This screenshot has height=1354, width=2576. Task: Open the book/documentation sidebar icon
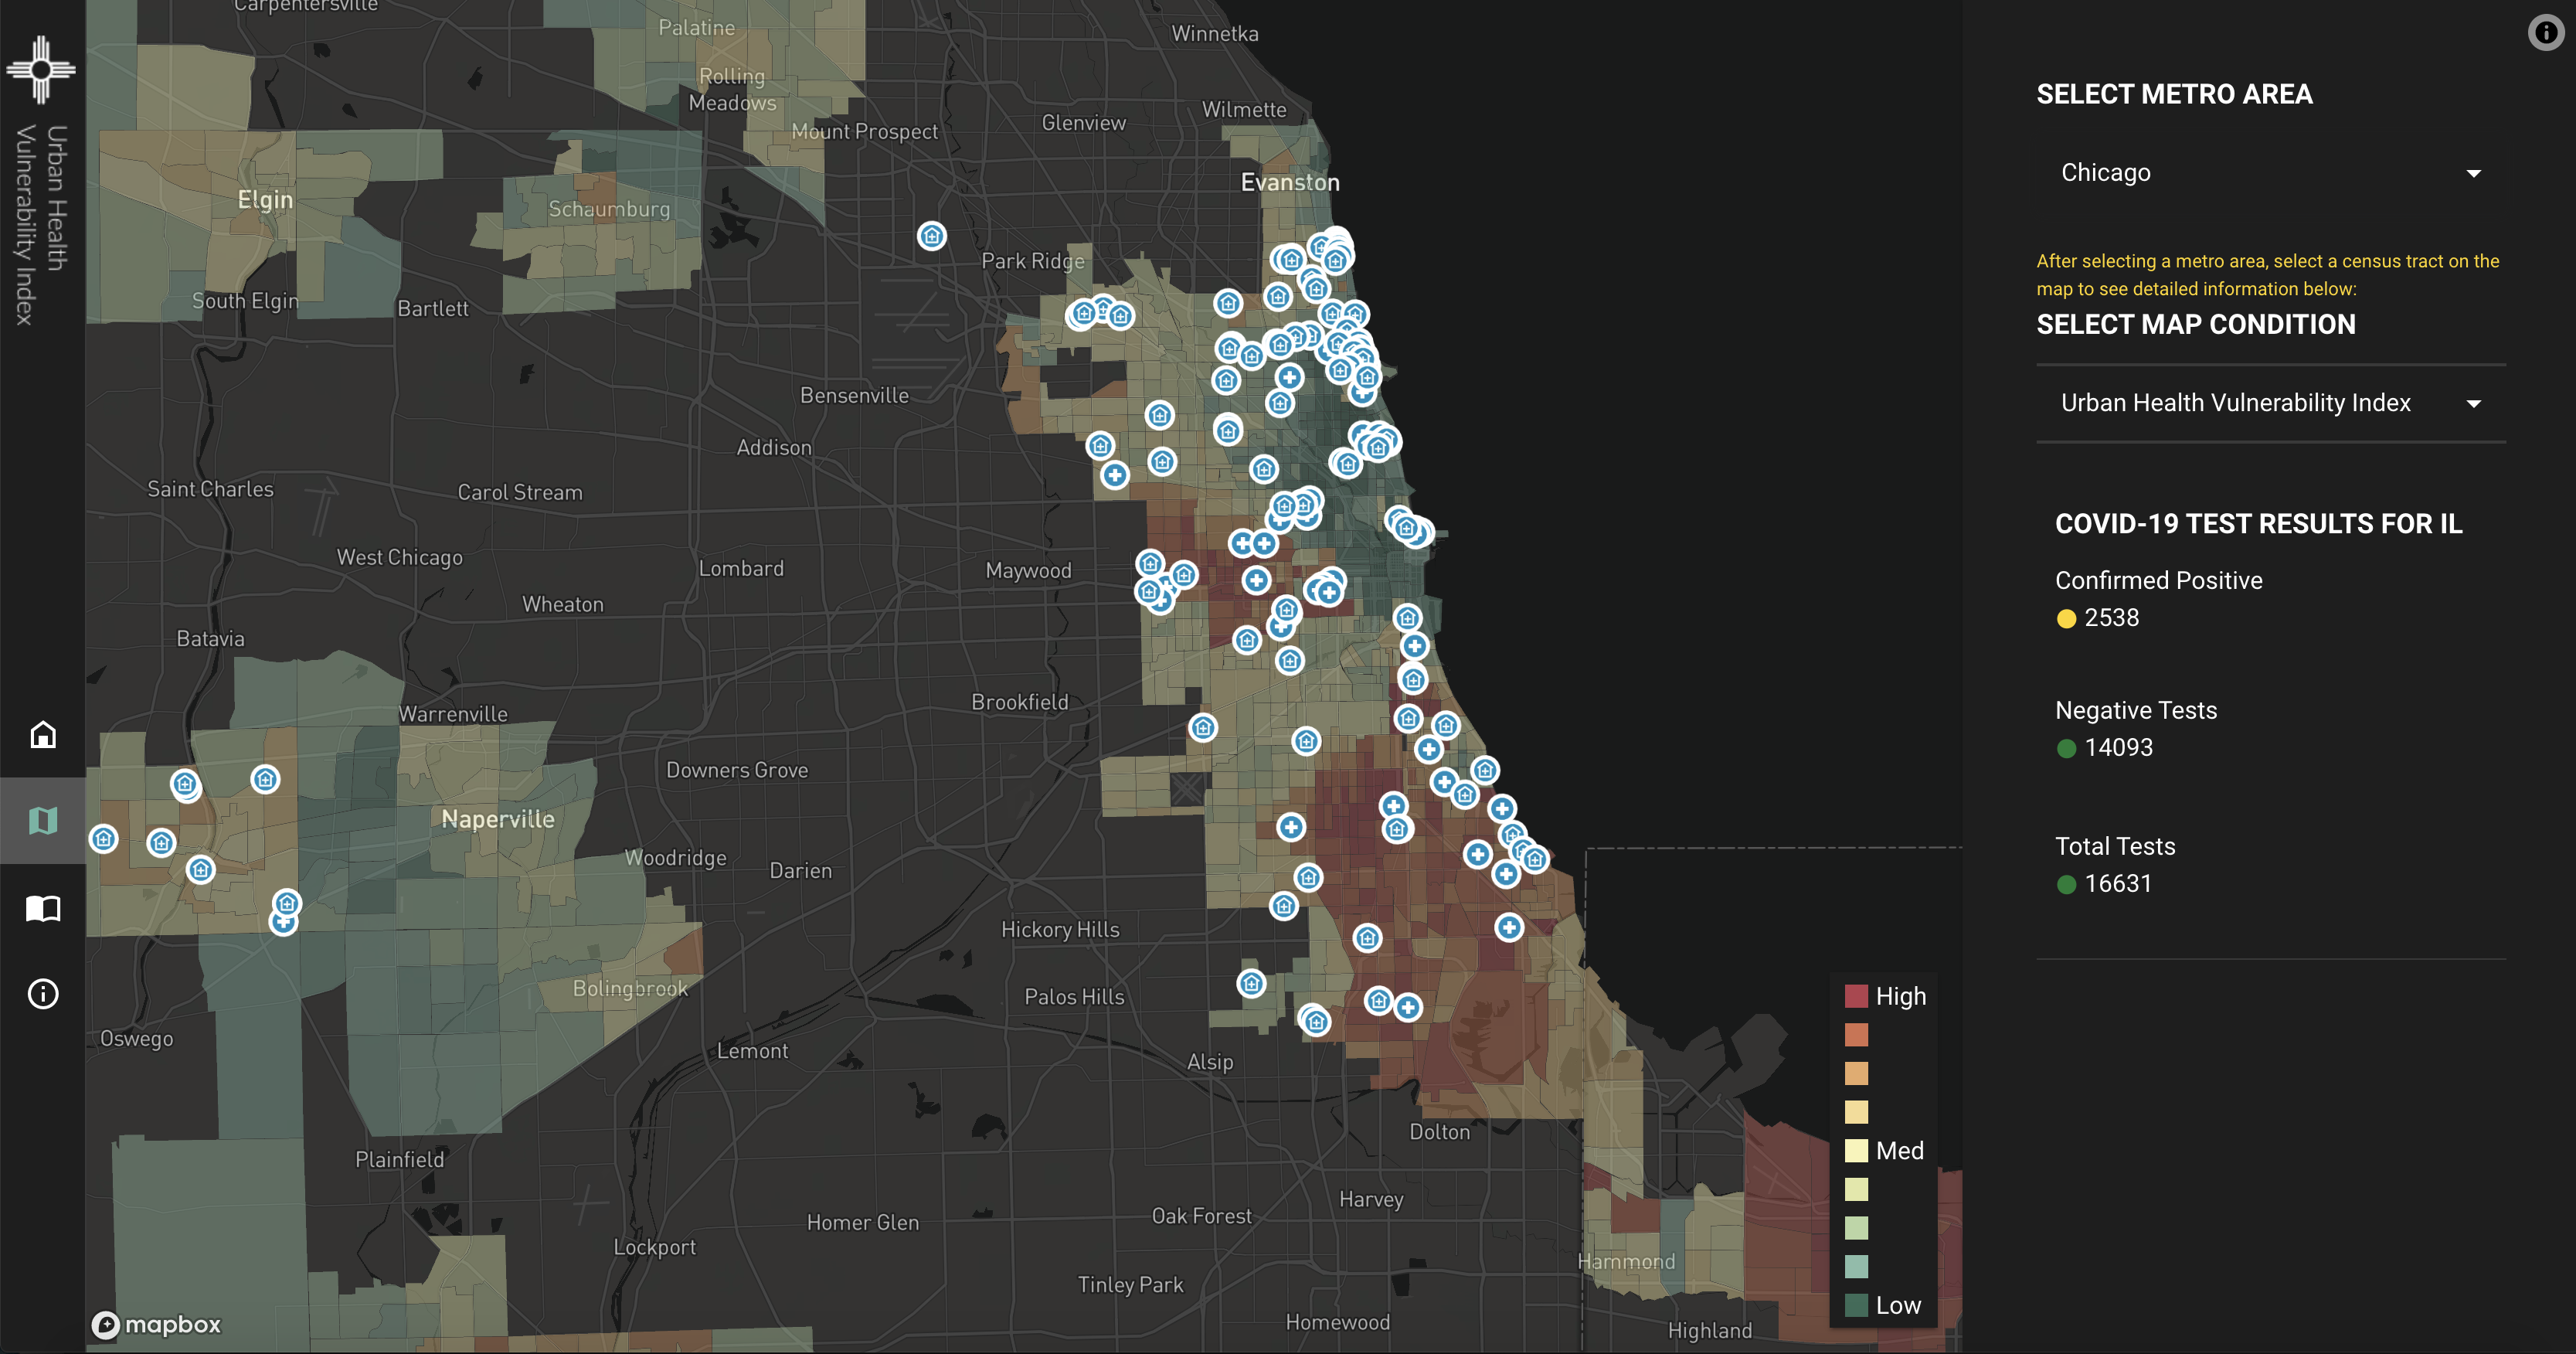43,908
